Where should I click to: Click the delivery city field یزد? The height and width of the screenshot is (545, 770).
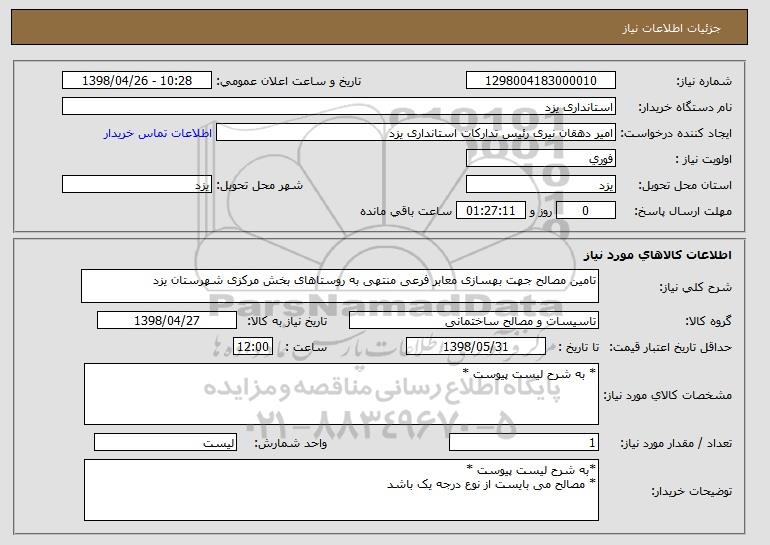click(x=137, y=185)
